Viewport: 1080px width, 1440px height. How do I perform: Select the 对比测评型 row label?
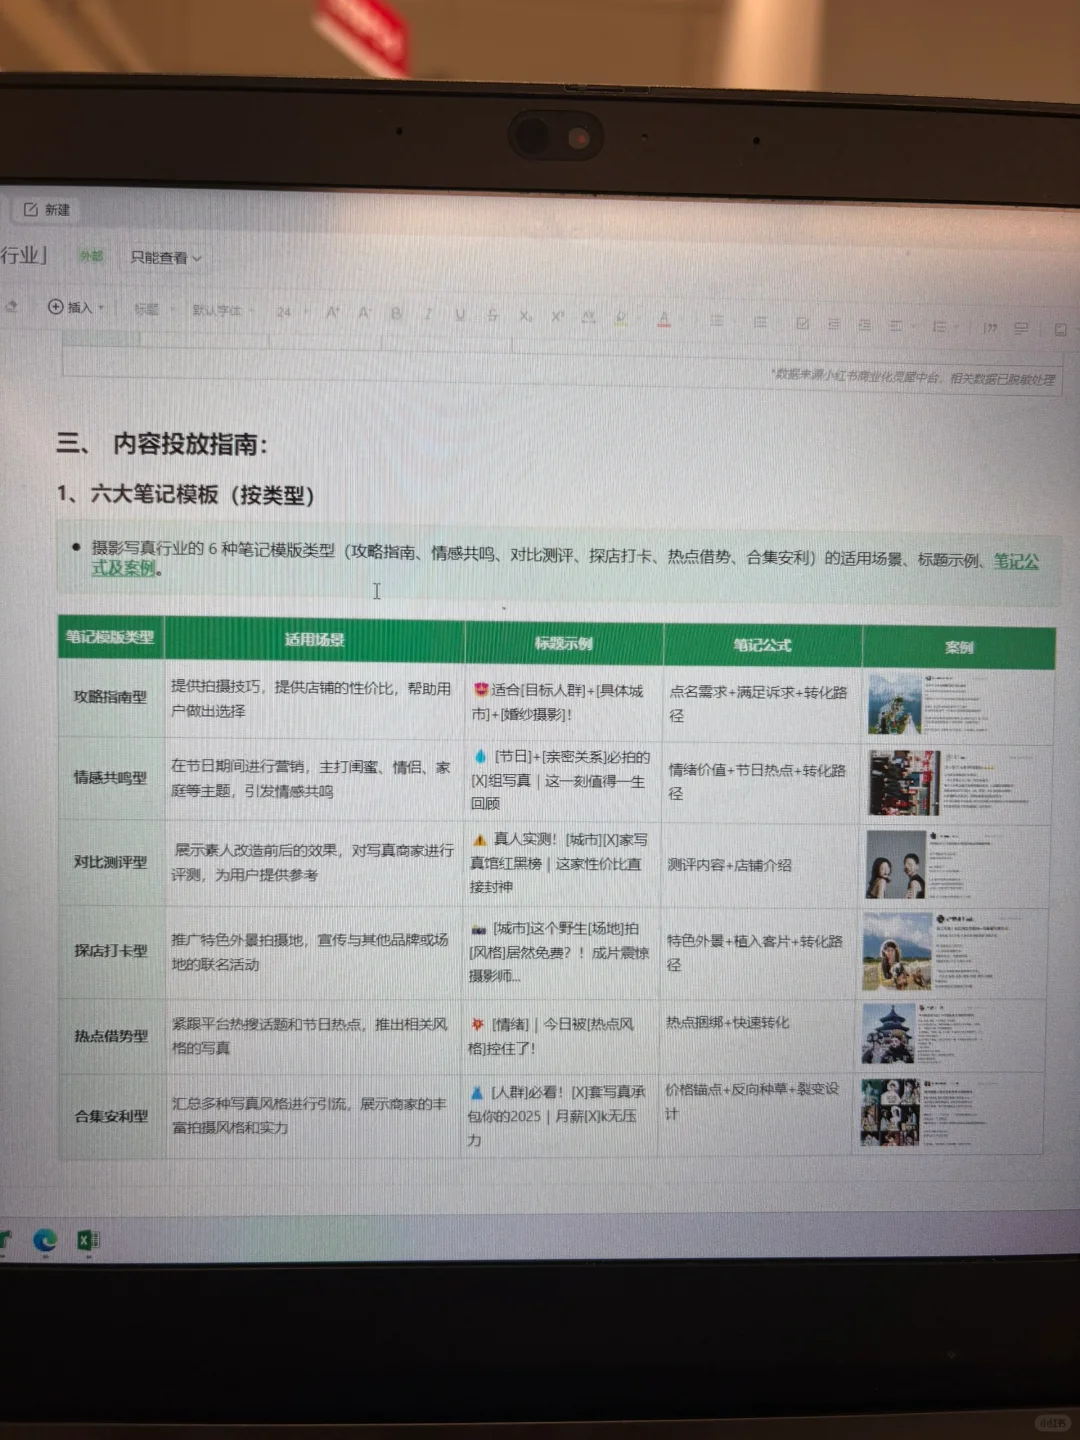coord(110,861)
